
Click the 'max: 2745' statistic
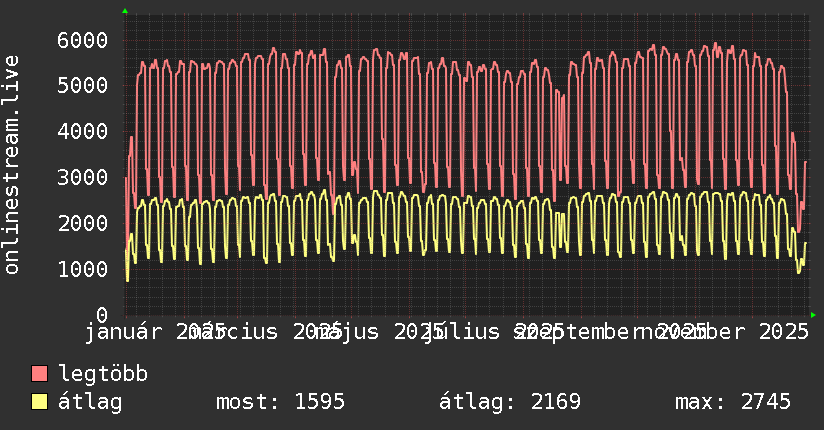pyautogui.click(x=733, y=402)
